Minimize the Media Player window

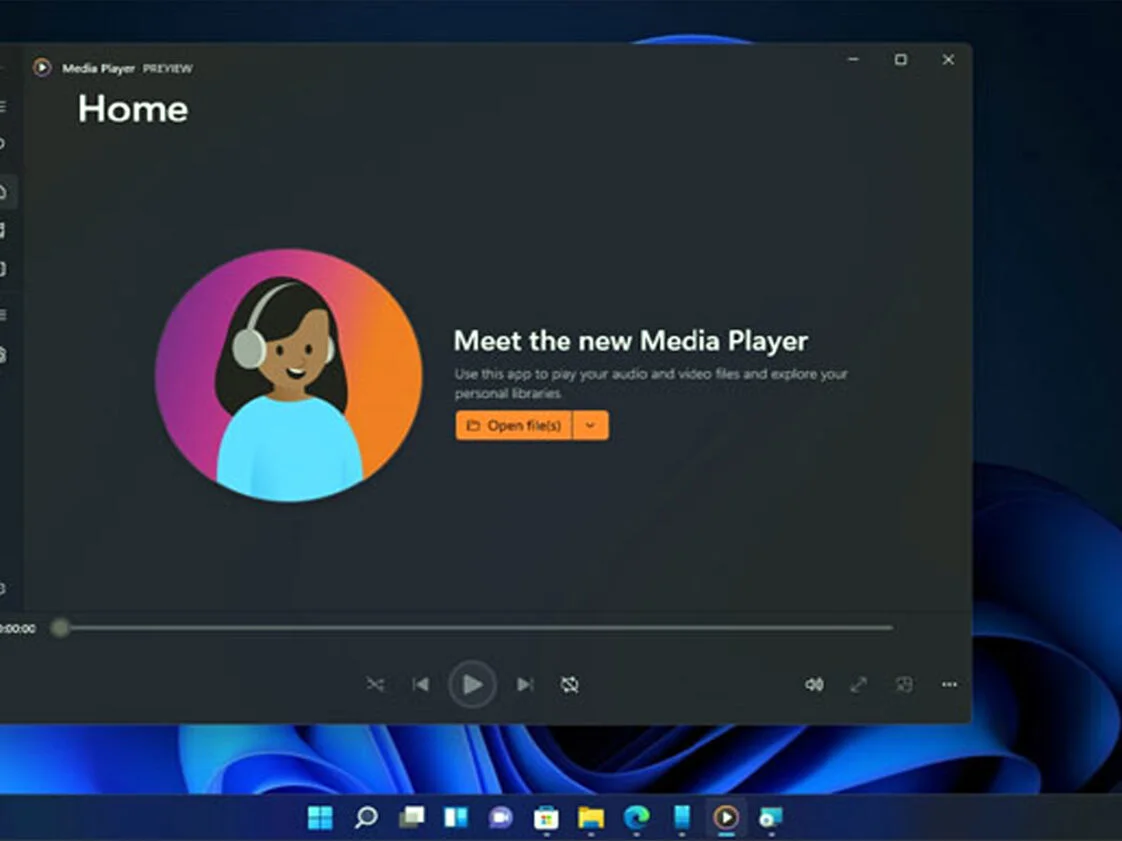pos(853,59)
